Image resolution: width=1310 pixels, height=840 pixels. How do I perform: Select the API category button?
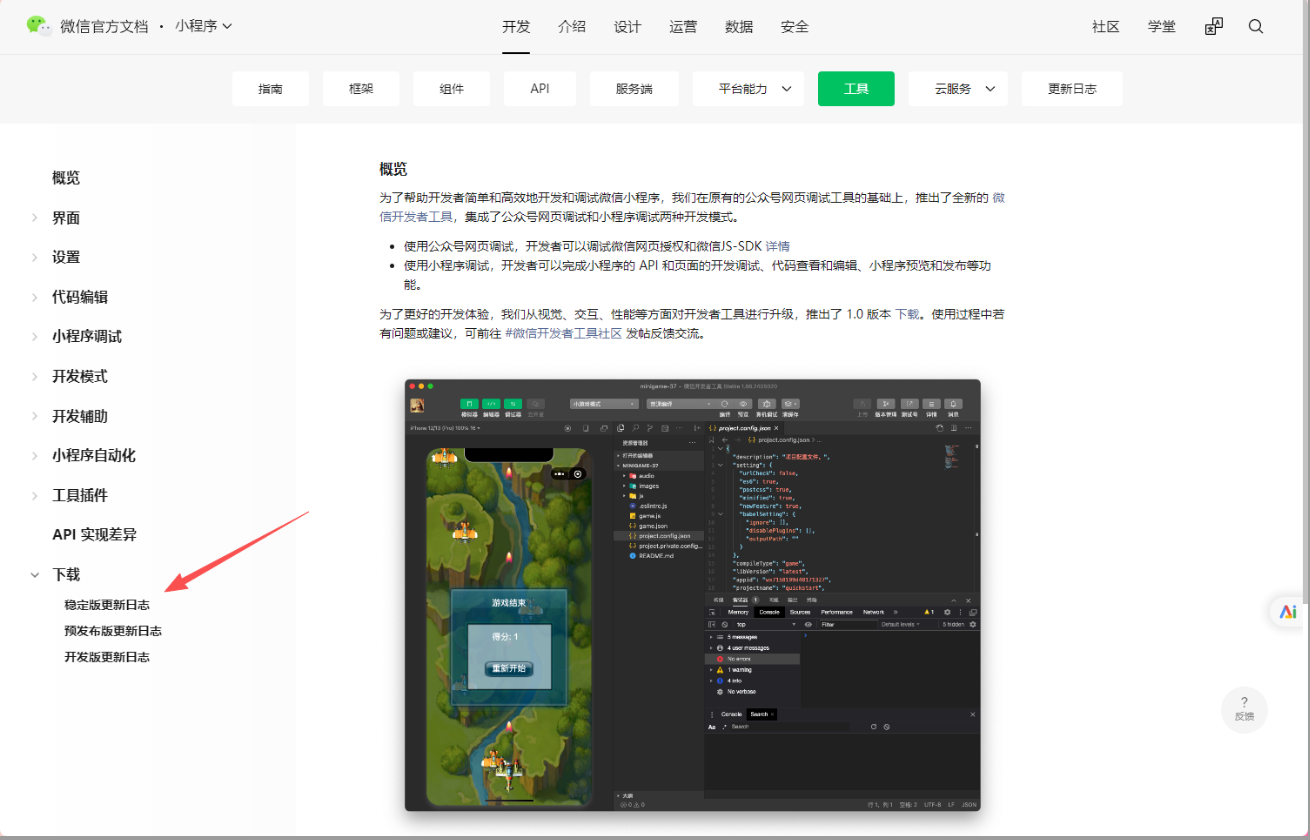(x=540, y=89)
